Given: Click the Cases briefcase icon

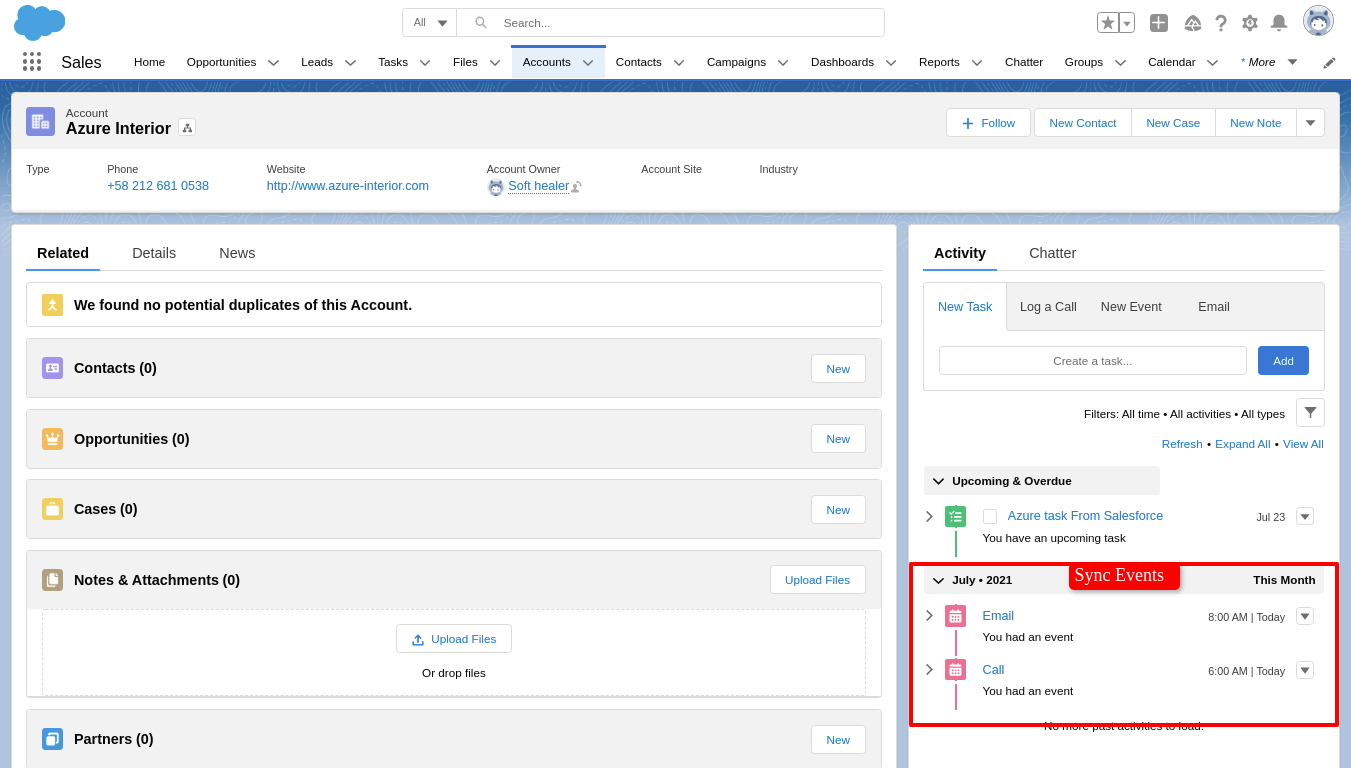Looking at the screenshot, I should pos(52,509).
